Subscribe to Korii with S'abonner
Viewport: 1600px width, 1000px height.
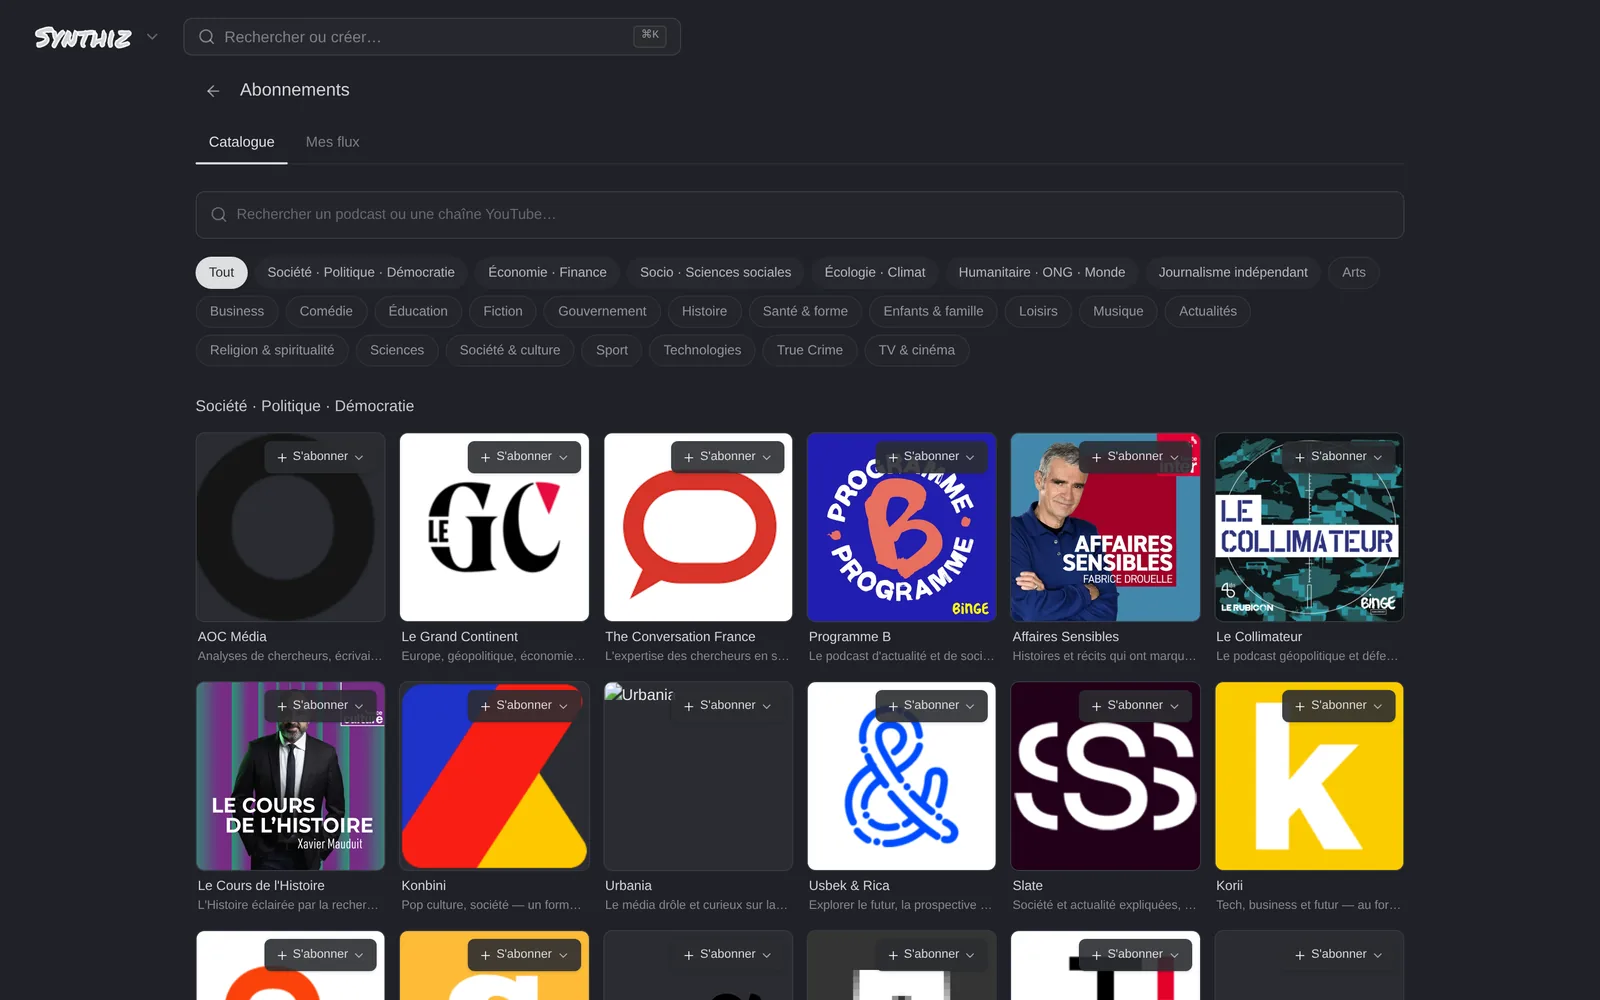(1339, 706)
